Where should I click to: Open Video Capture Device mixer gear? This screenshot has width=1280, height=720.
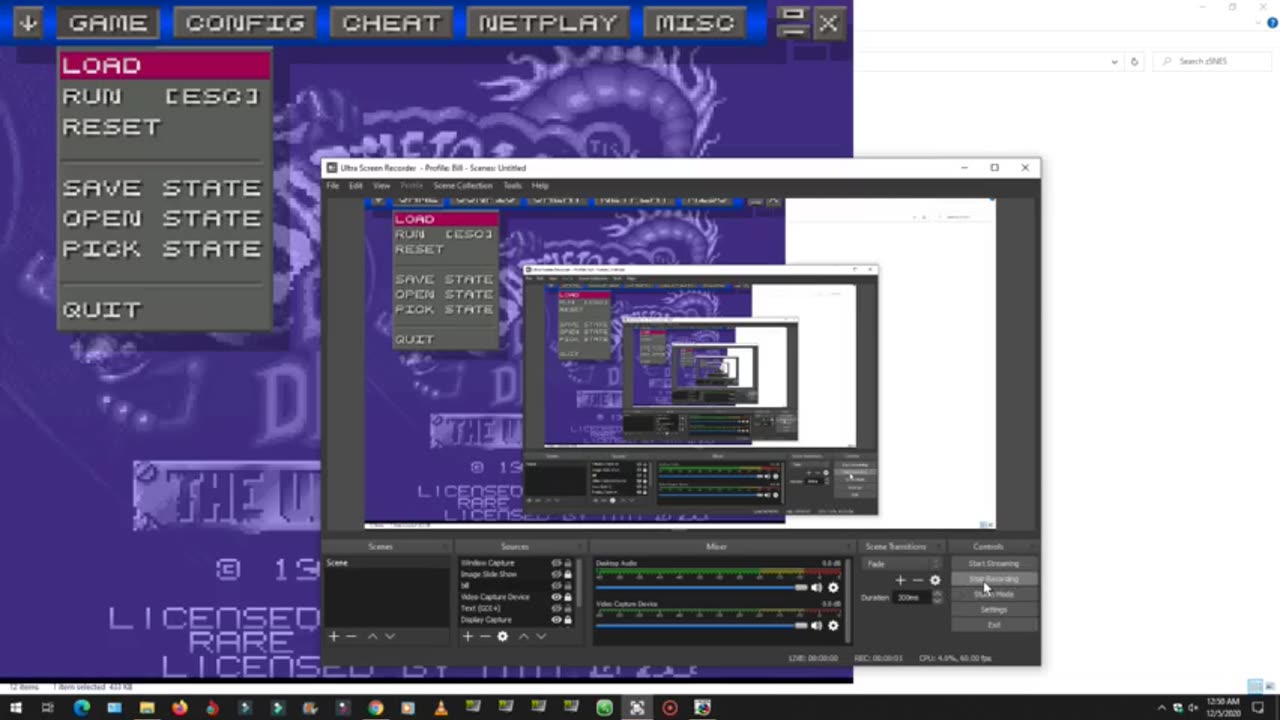[x=833, y=625]
